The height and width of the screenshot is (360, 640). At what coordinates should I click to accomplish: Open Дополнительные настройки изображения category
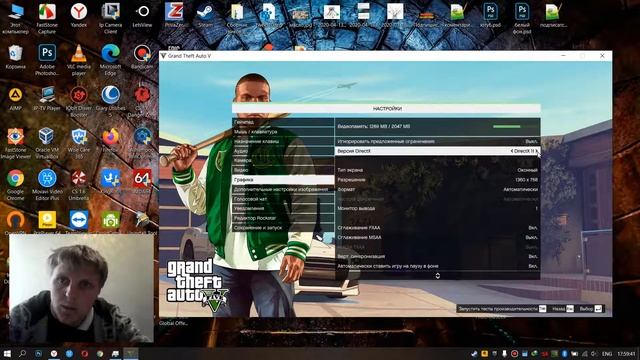pos(283,189)
